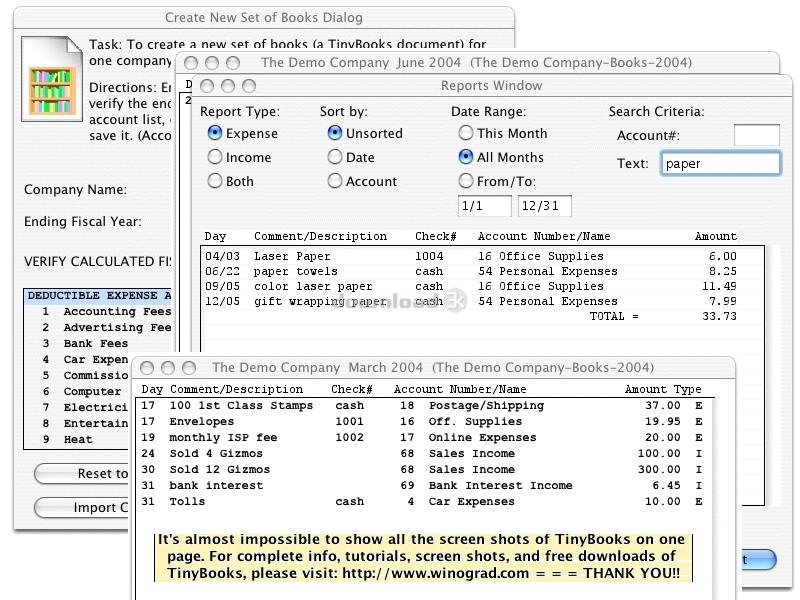
Task: Focus the Text field containing "paper"
Action: pos(720,164)
